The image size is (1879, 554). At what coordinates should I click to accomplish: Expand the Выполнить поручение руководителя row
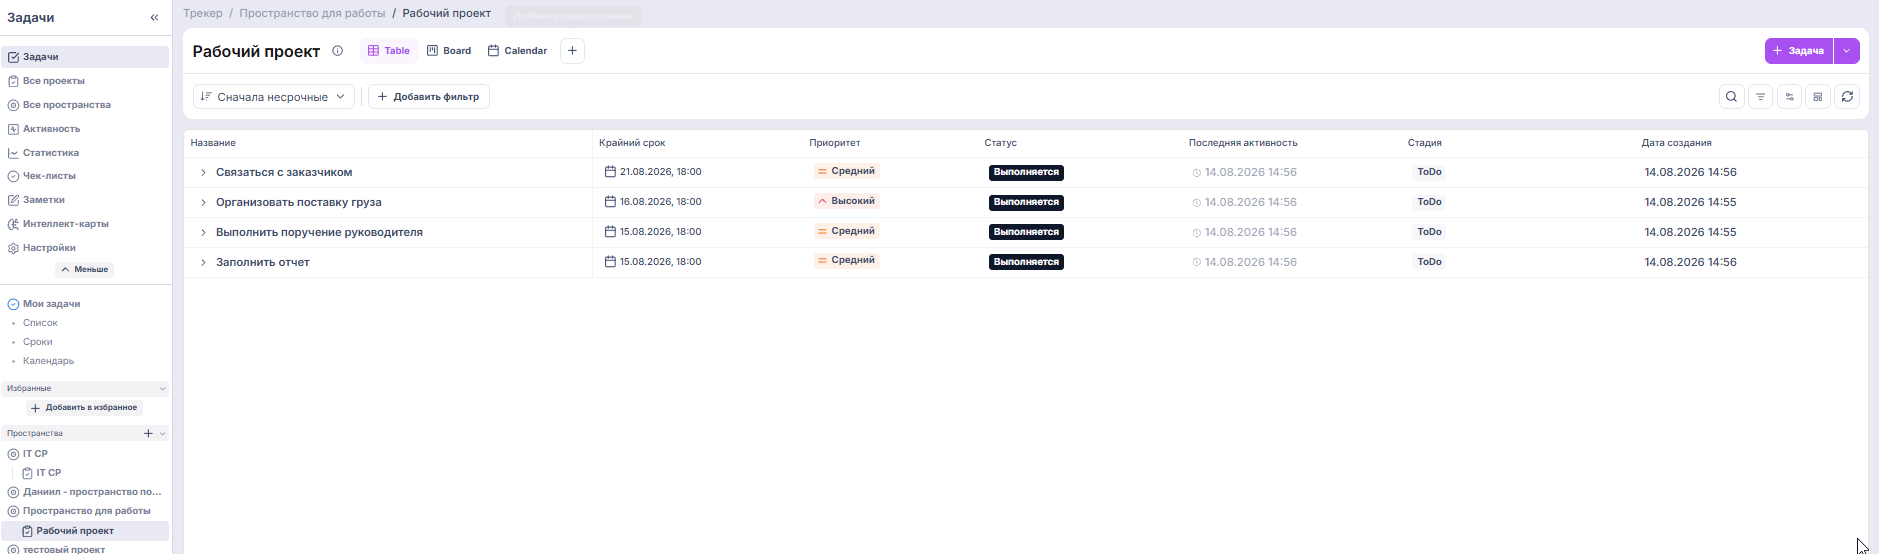click(203, 233)
